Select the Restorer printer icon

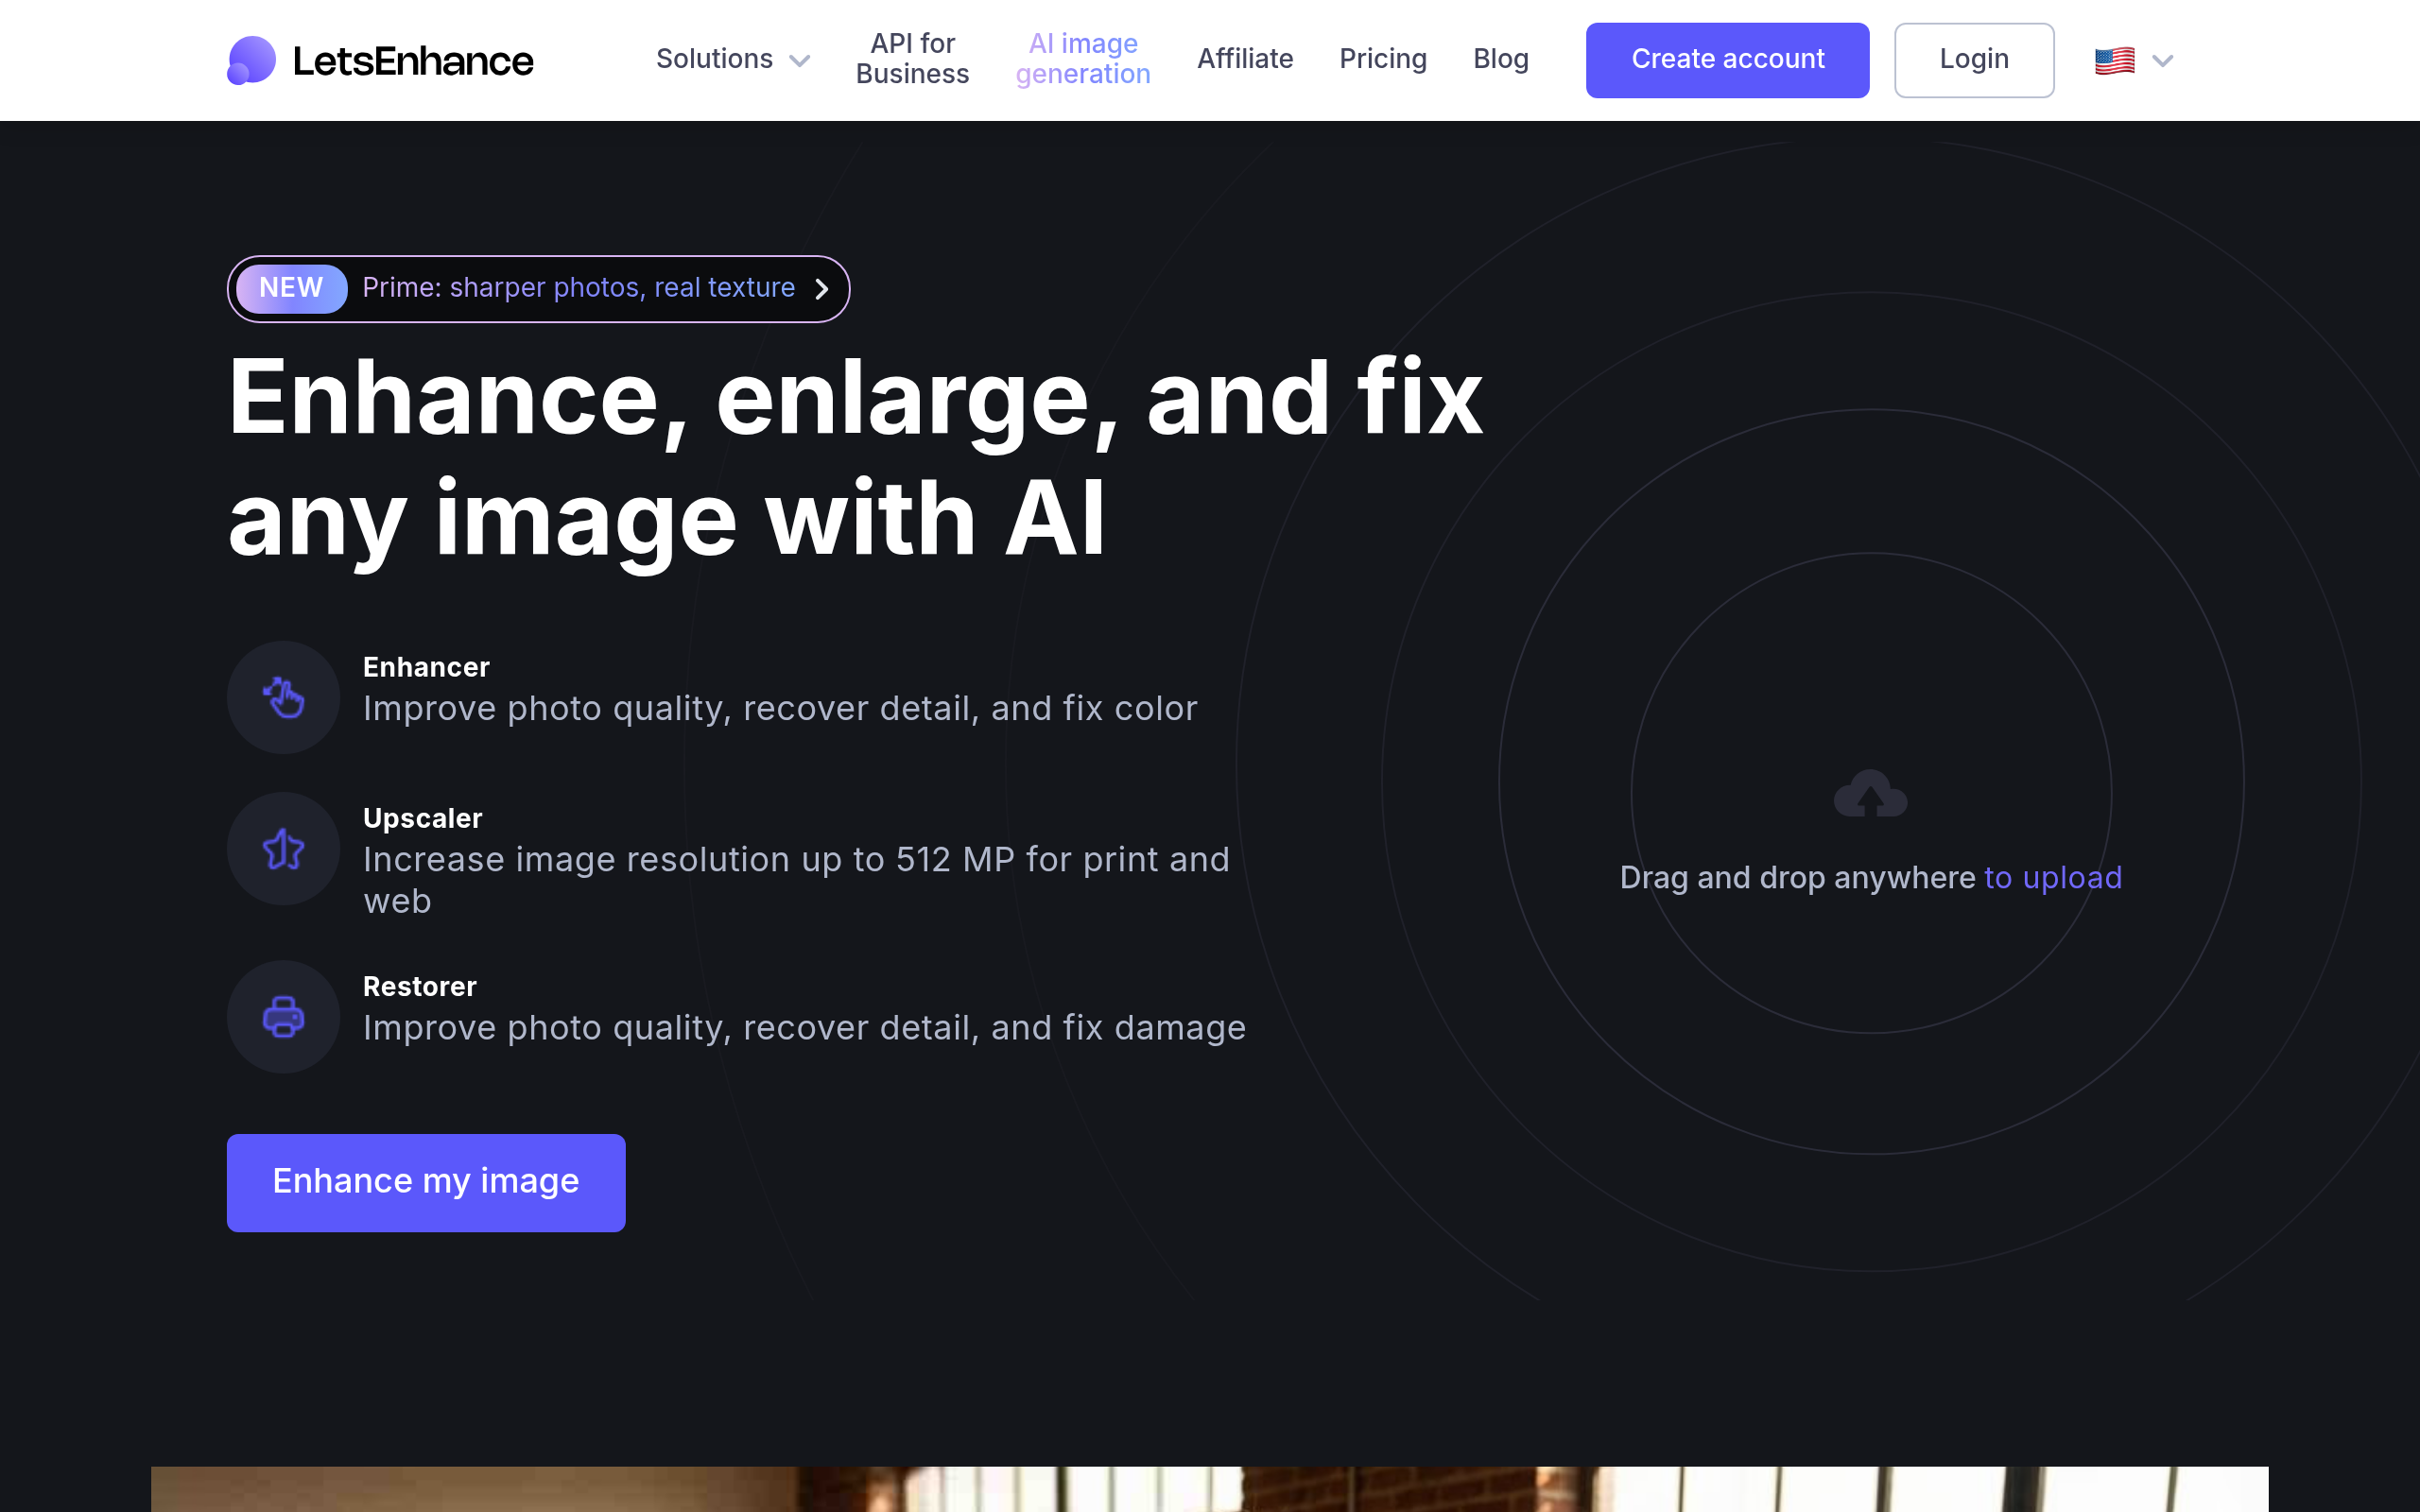283,1016
